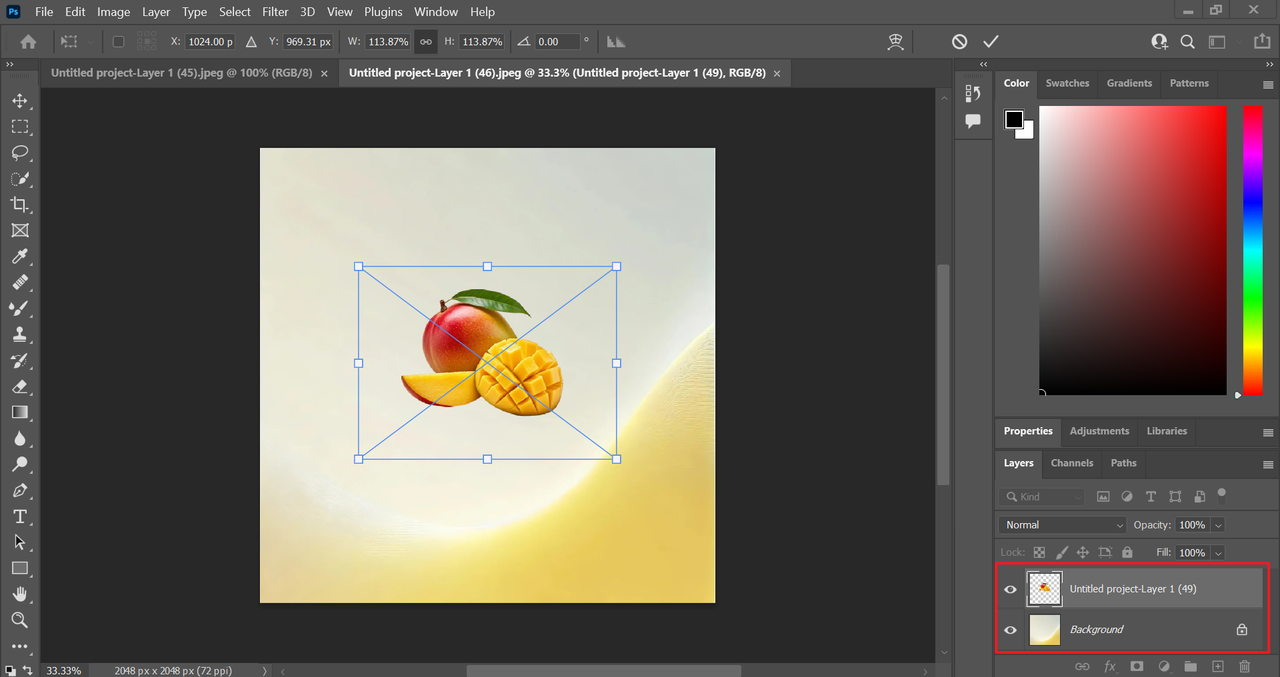Click the rotation angle input field
Screen dimensions: 1280x677
click(x=557, y=42)
